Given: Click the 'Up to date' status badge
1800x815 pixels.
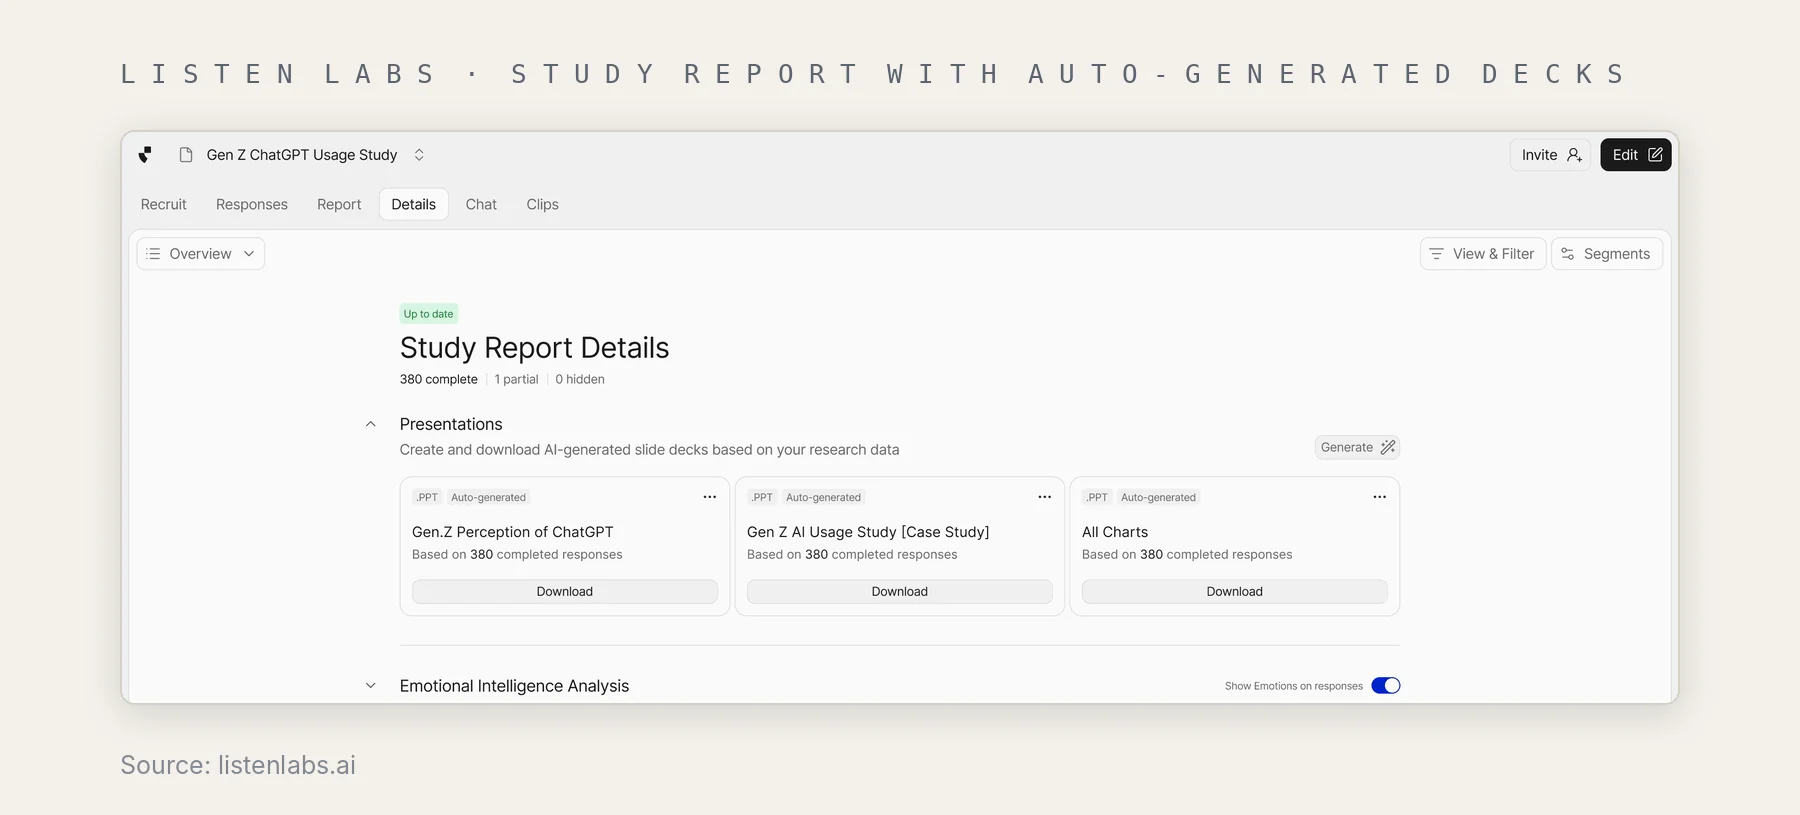Looking at the screenshot, I should pyautogui.click(x=429, y=314).
